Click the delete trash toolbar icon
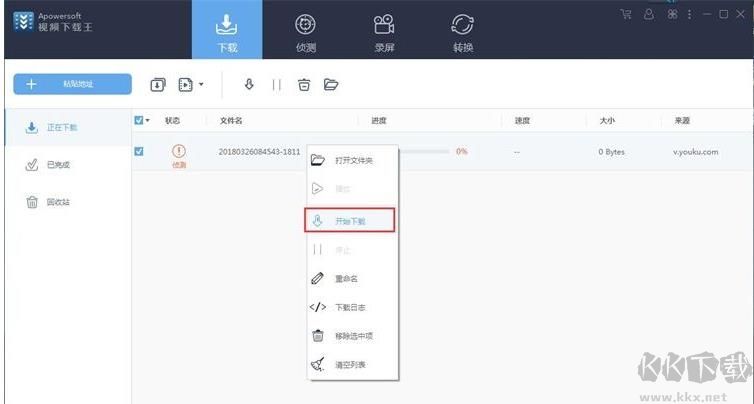The width and height of the screenshot is (754, 404). 304,85
